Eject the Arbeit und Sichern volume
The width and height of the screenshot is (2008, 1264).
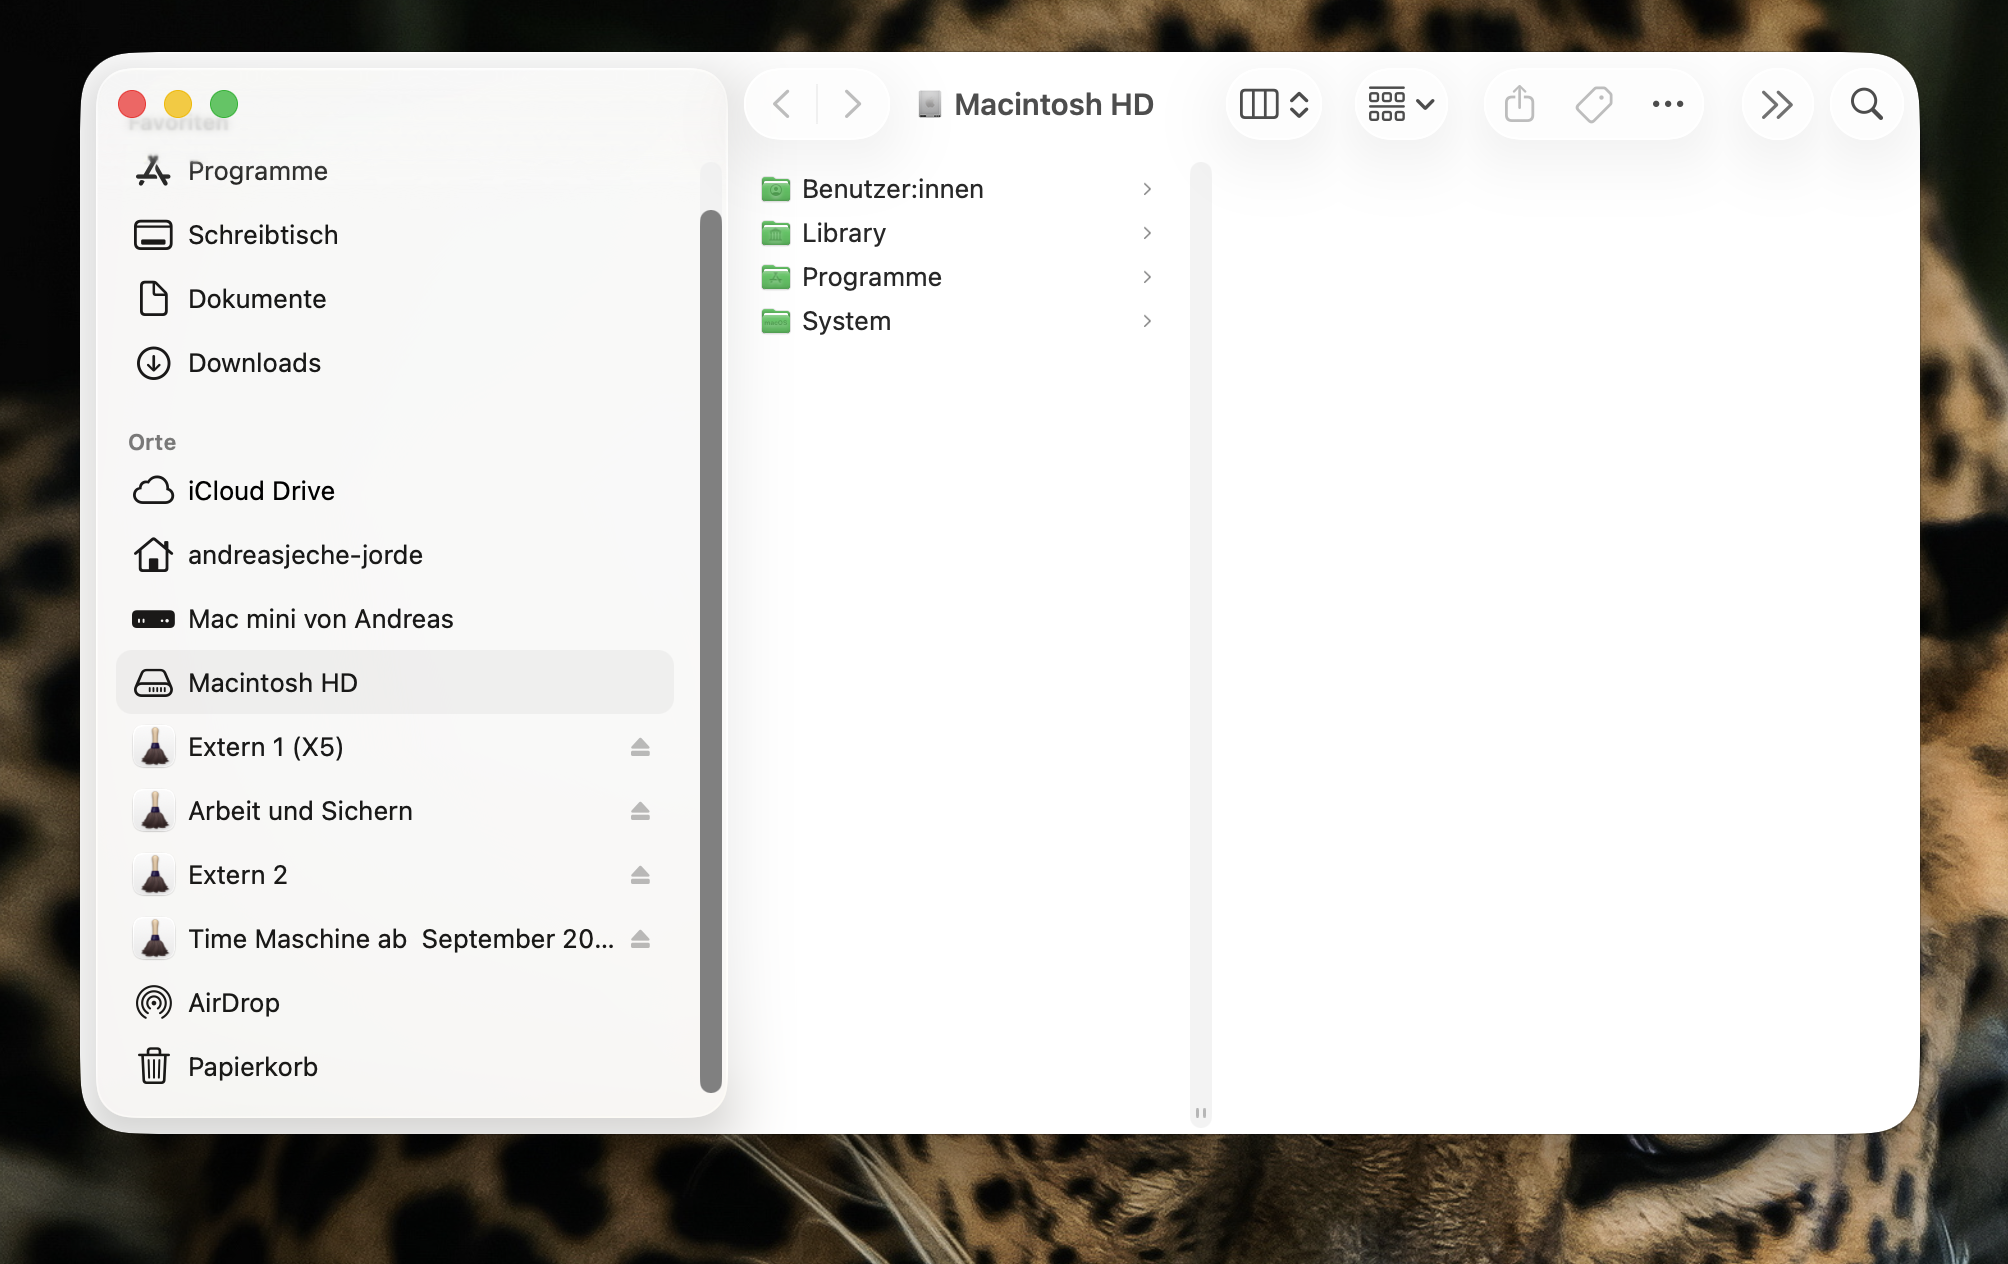pos(640,811)
